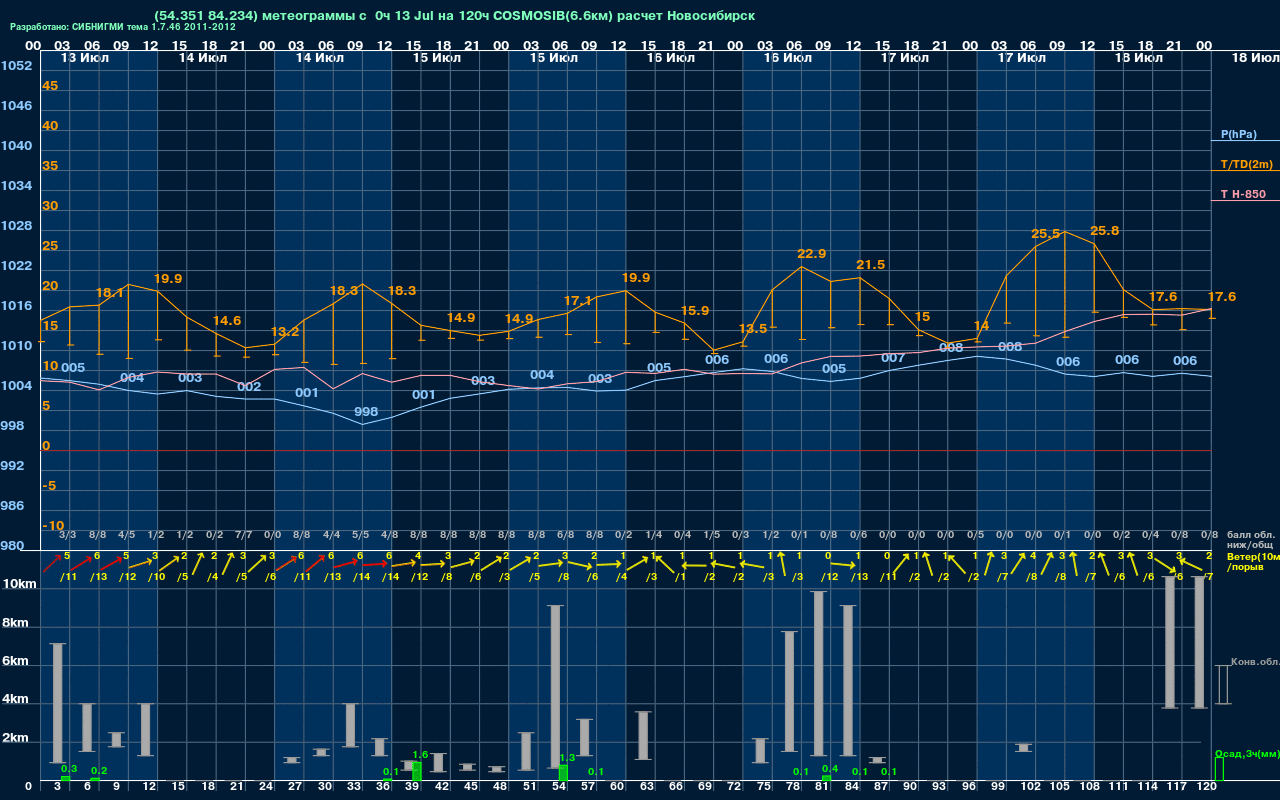Screen dimensions: 1280x800
Task: Click the 'балл обл. ниж/общ' legend text
Action: (x=1249, y=540)
